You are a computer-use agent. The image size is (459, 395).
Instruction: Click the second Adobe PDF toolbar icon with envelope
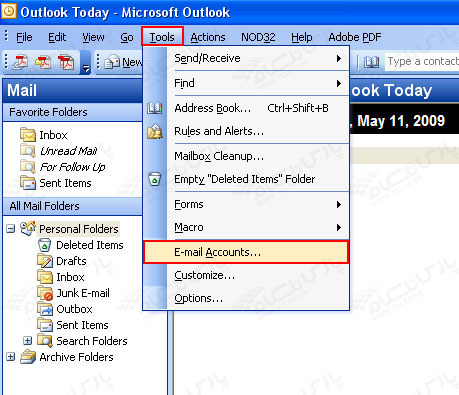pos(43,62)
